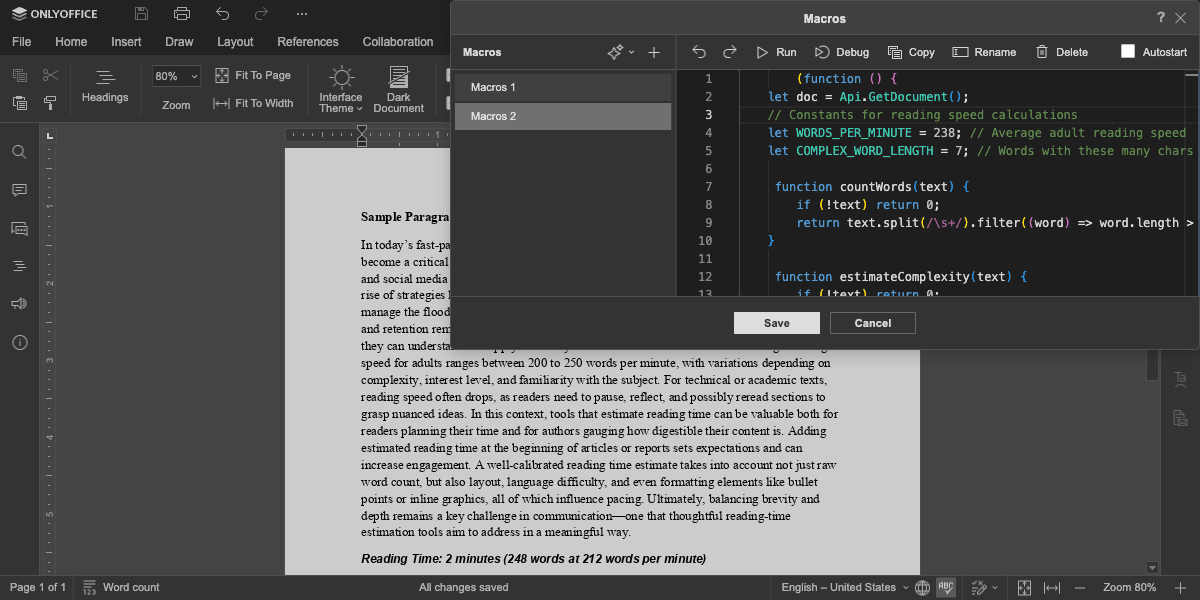Enable the Autostart checkbox
Viewport: 1200px width, 600px height.
tap(1128, 52)
